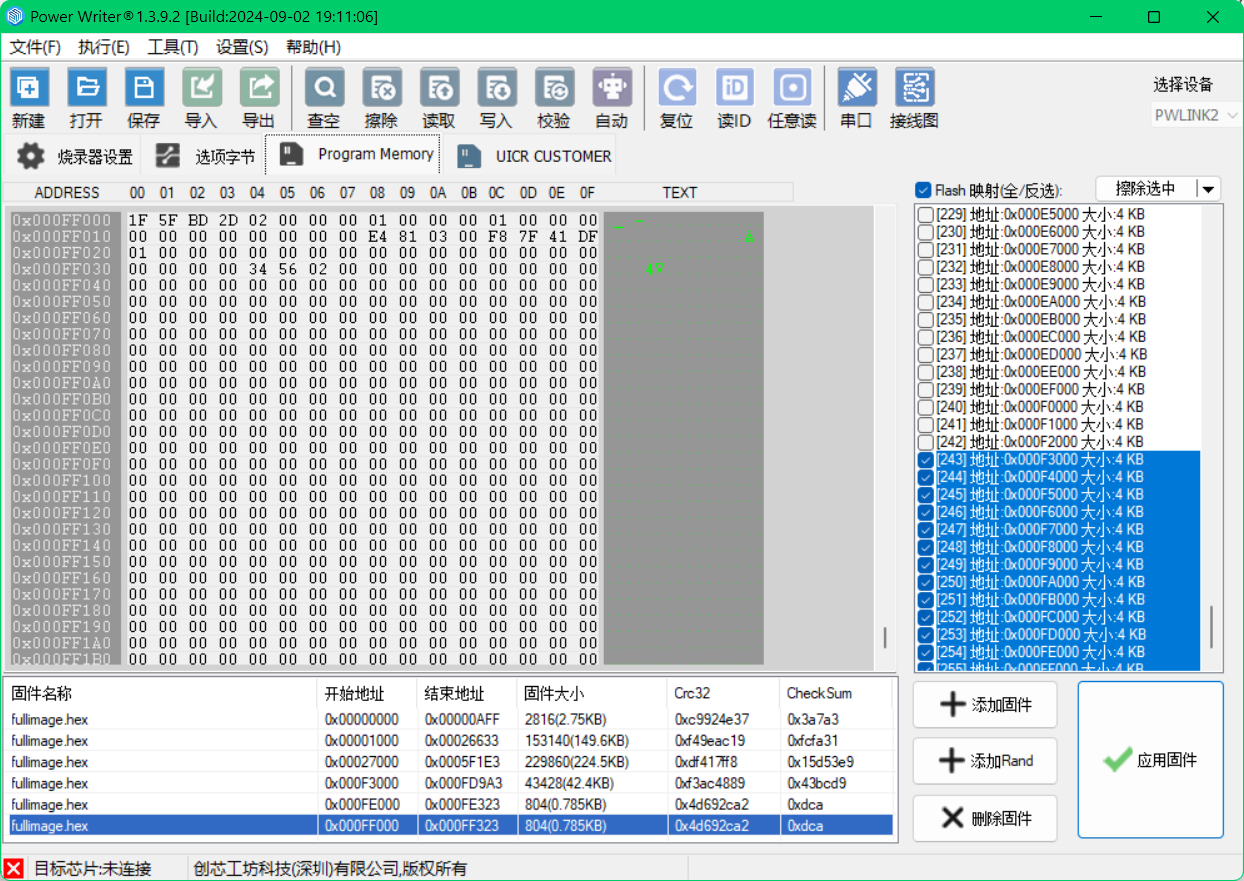Uncheck sector [243] address 0x000F3000 checkbox
This screenshot has height=881, width=1244.
click(x=926, y=460)
